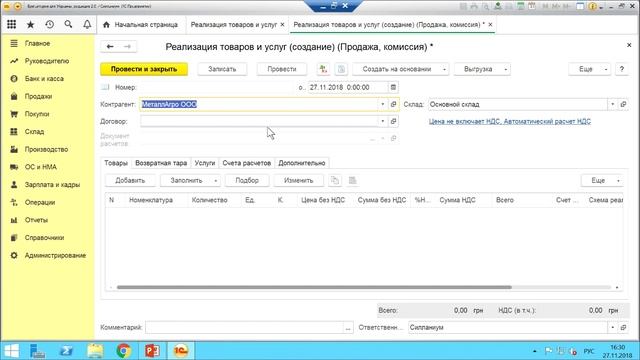The height and width of the screenshot is (360, 640).
Task: Open the Заполнить dropdown
Action: pos(191,180)
